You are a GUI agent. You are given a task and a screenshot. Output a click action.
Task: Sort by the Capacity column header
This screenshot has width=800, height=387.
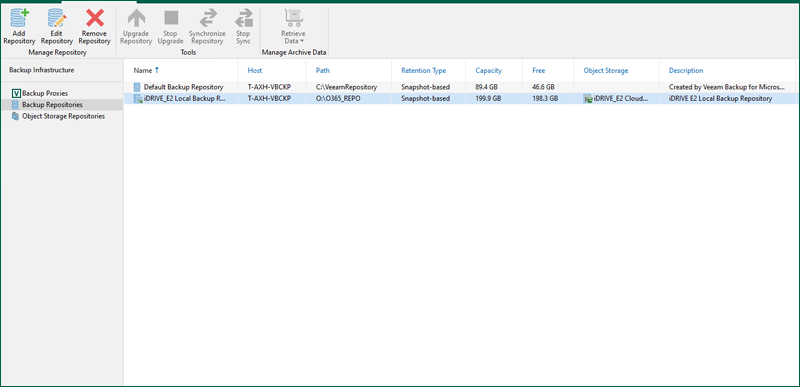488,70
